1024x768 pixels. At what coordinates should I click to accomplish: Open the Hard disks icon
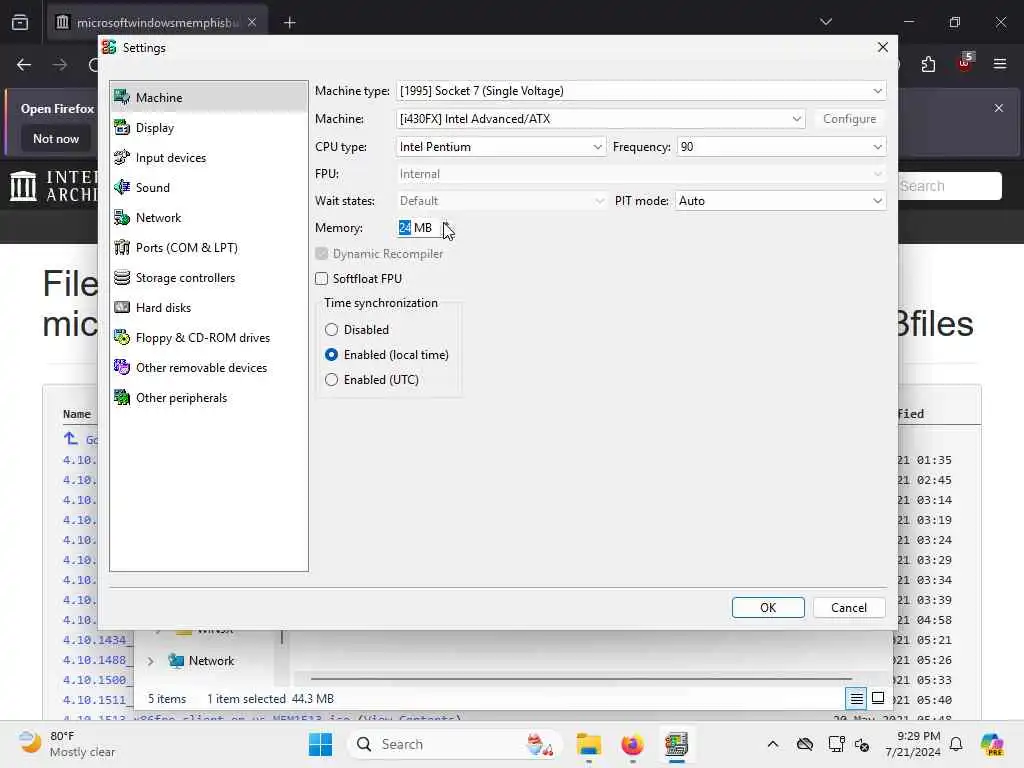click(121, 308)
